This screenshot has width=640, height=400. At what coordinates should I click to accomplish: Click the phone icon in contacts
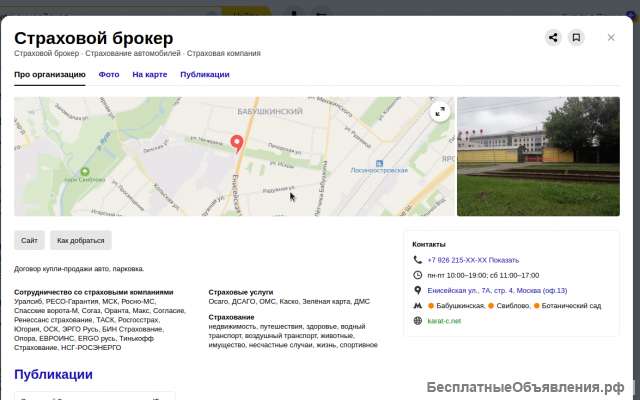(418, 260)
